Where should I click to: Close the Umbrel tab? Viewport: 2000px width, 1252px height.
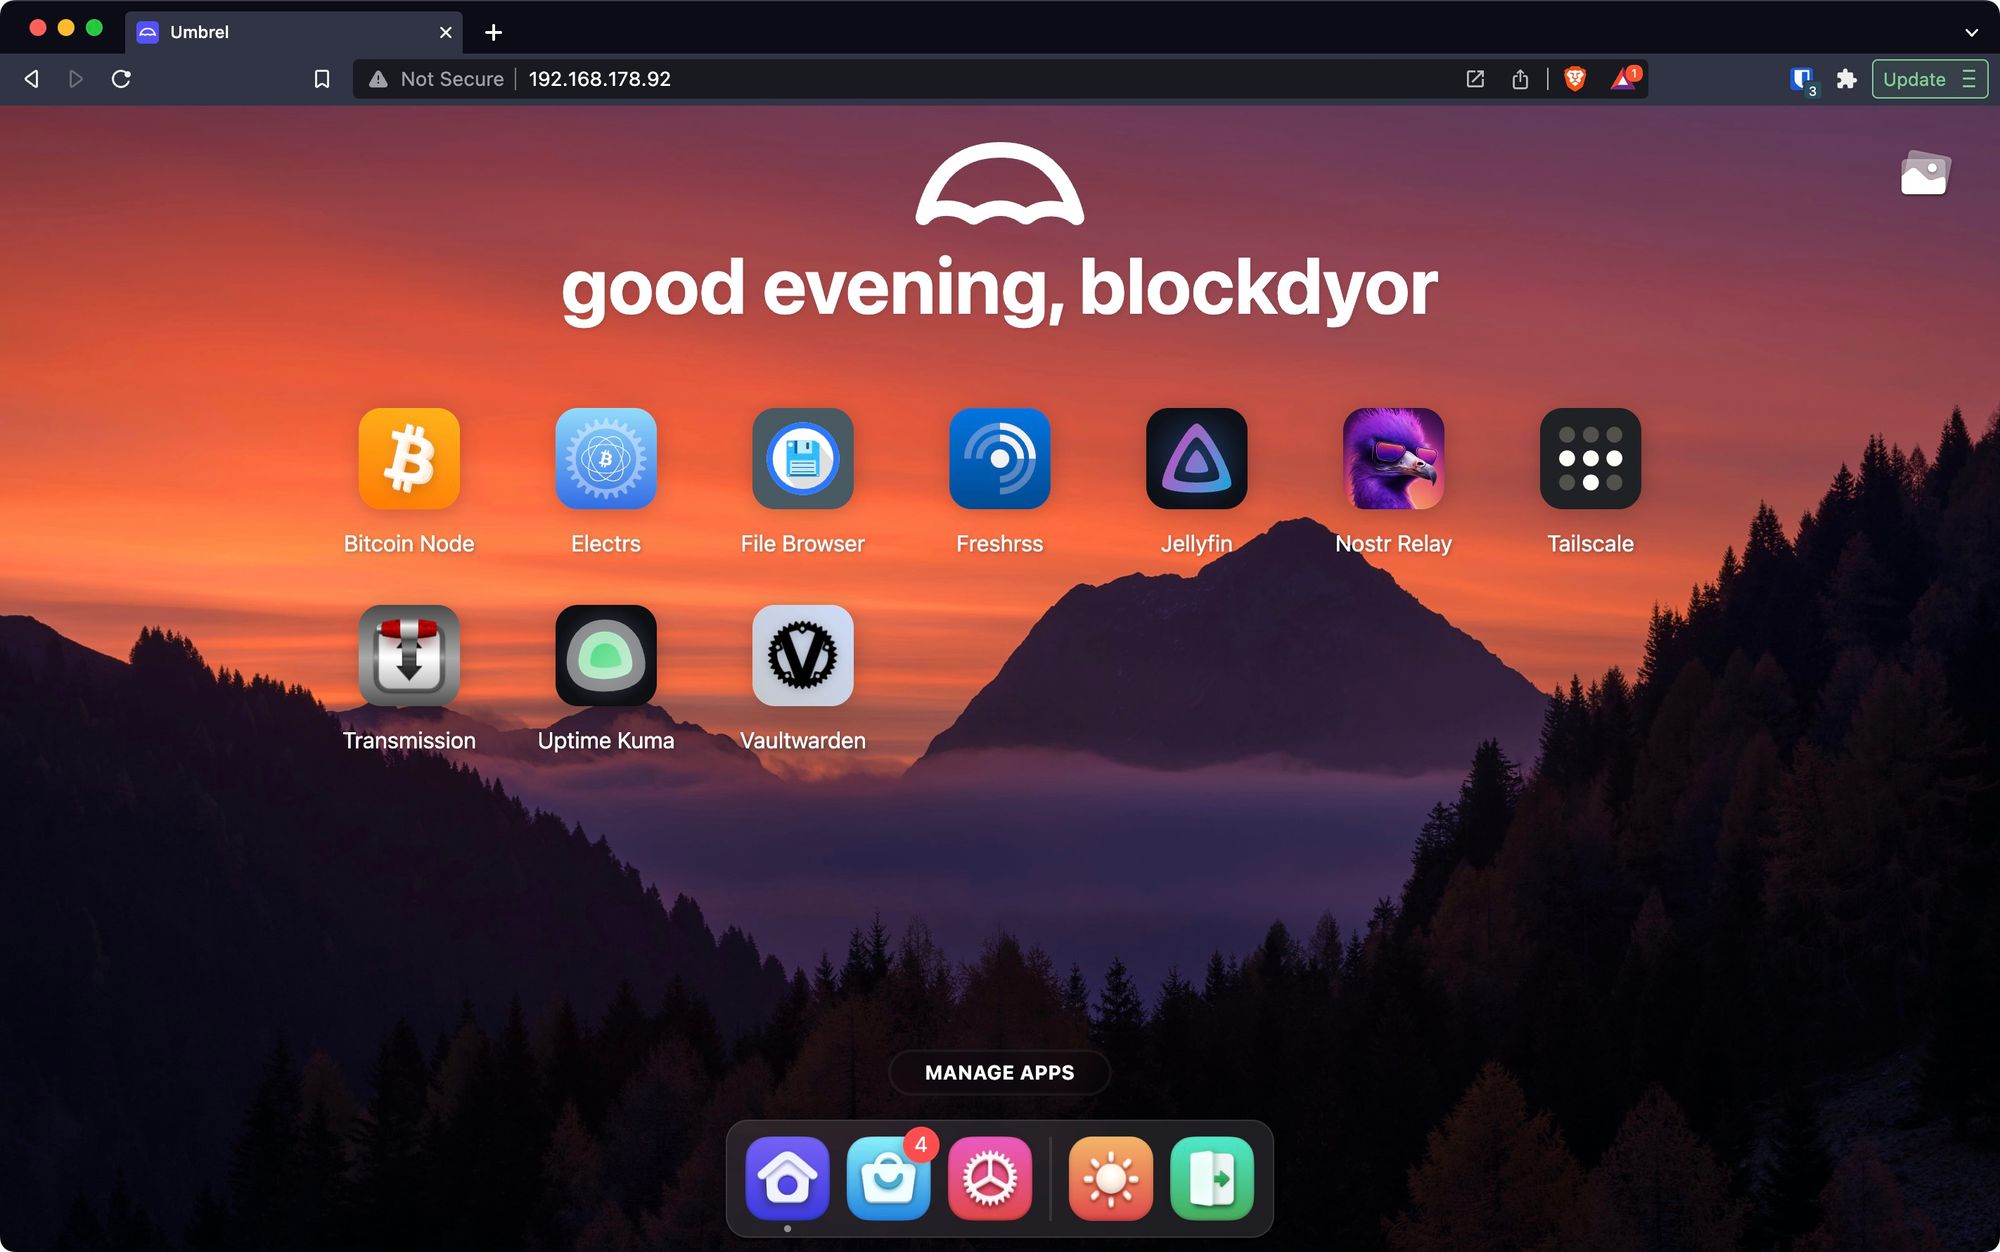click(x=446, y=32)
